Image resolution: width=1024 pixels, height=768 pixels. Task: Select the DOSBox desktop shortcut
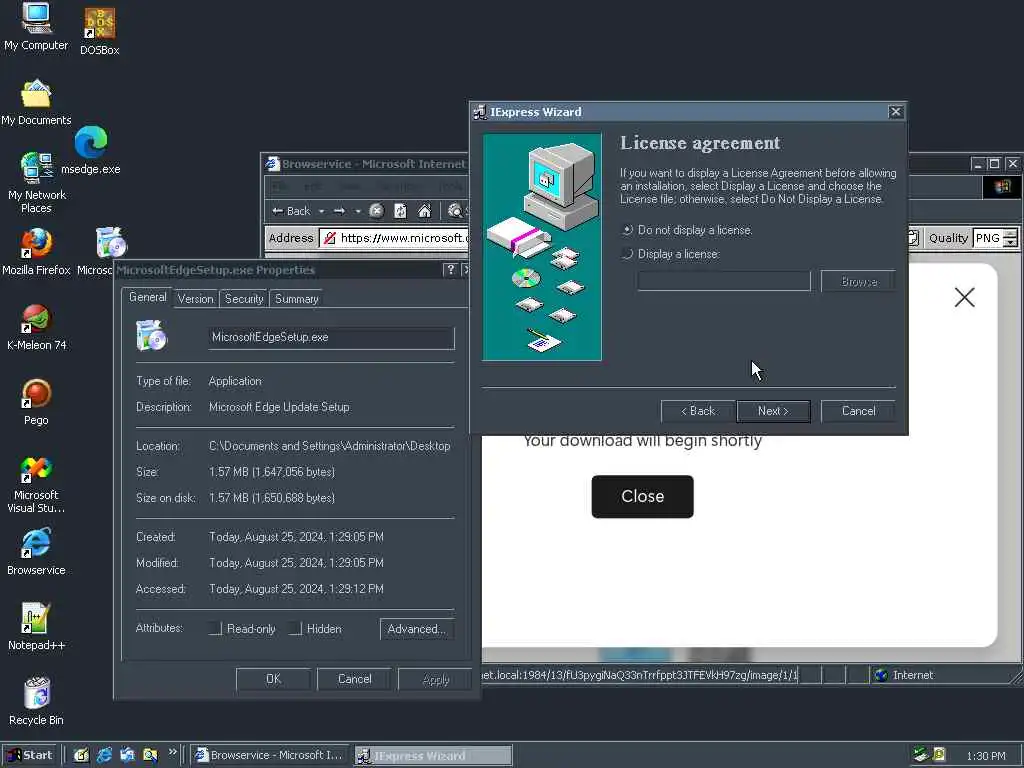(x=99, y=31)
